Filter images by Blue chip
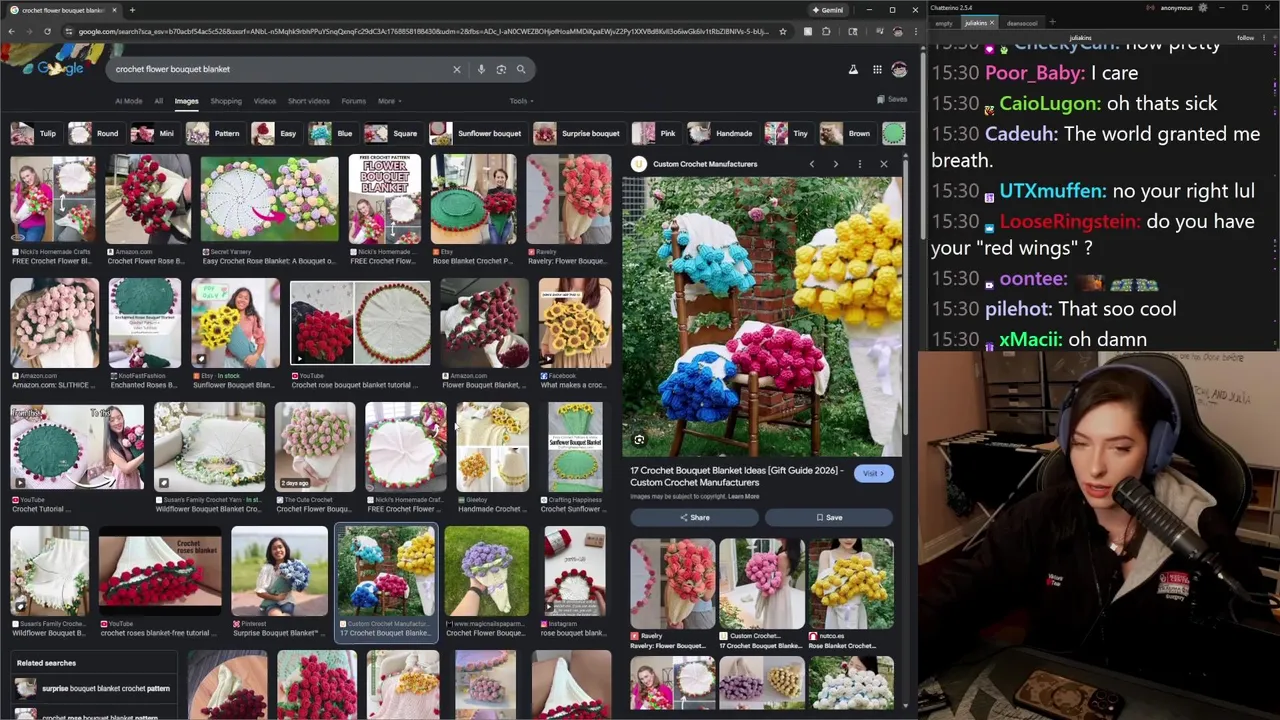This screenshot has height=720, width=1280. 332,133
